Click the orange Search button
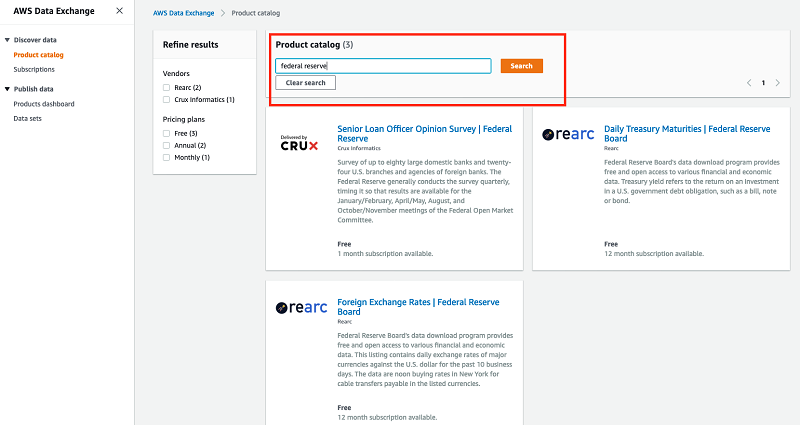 [521, 66]
